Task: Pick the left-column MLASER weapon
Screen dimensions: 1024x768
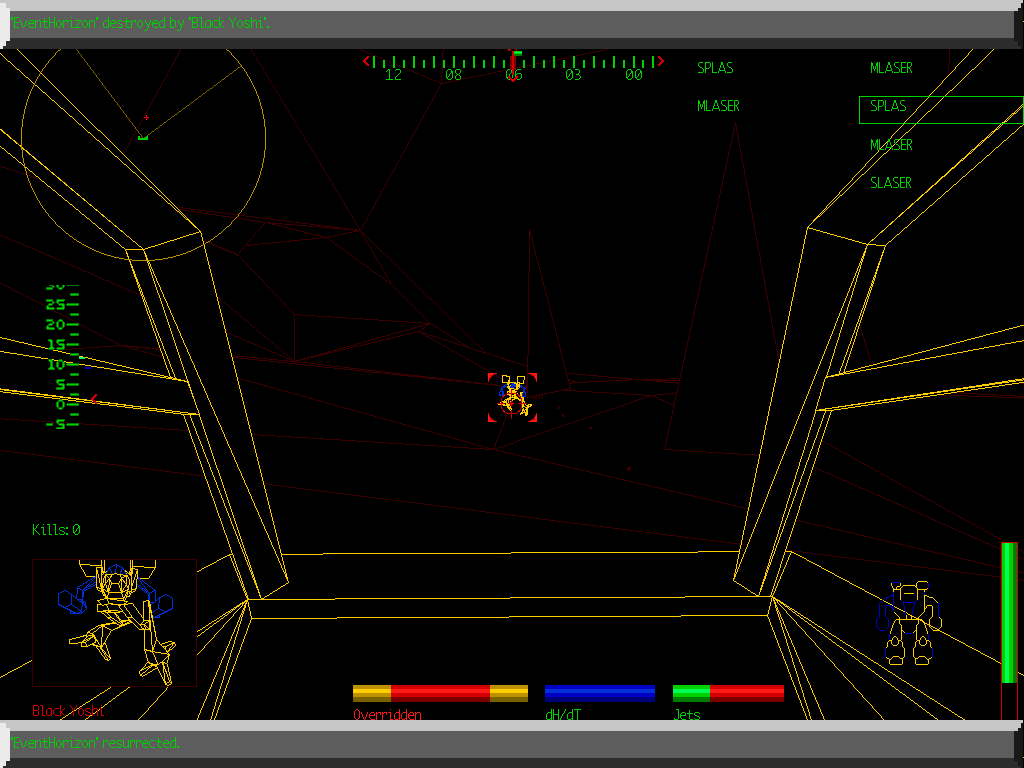Action: pyautogui.click(x=718, y=106)
